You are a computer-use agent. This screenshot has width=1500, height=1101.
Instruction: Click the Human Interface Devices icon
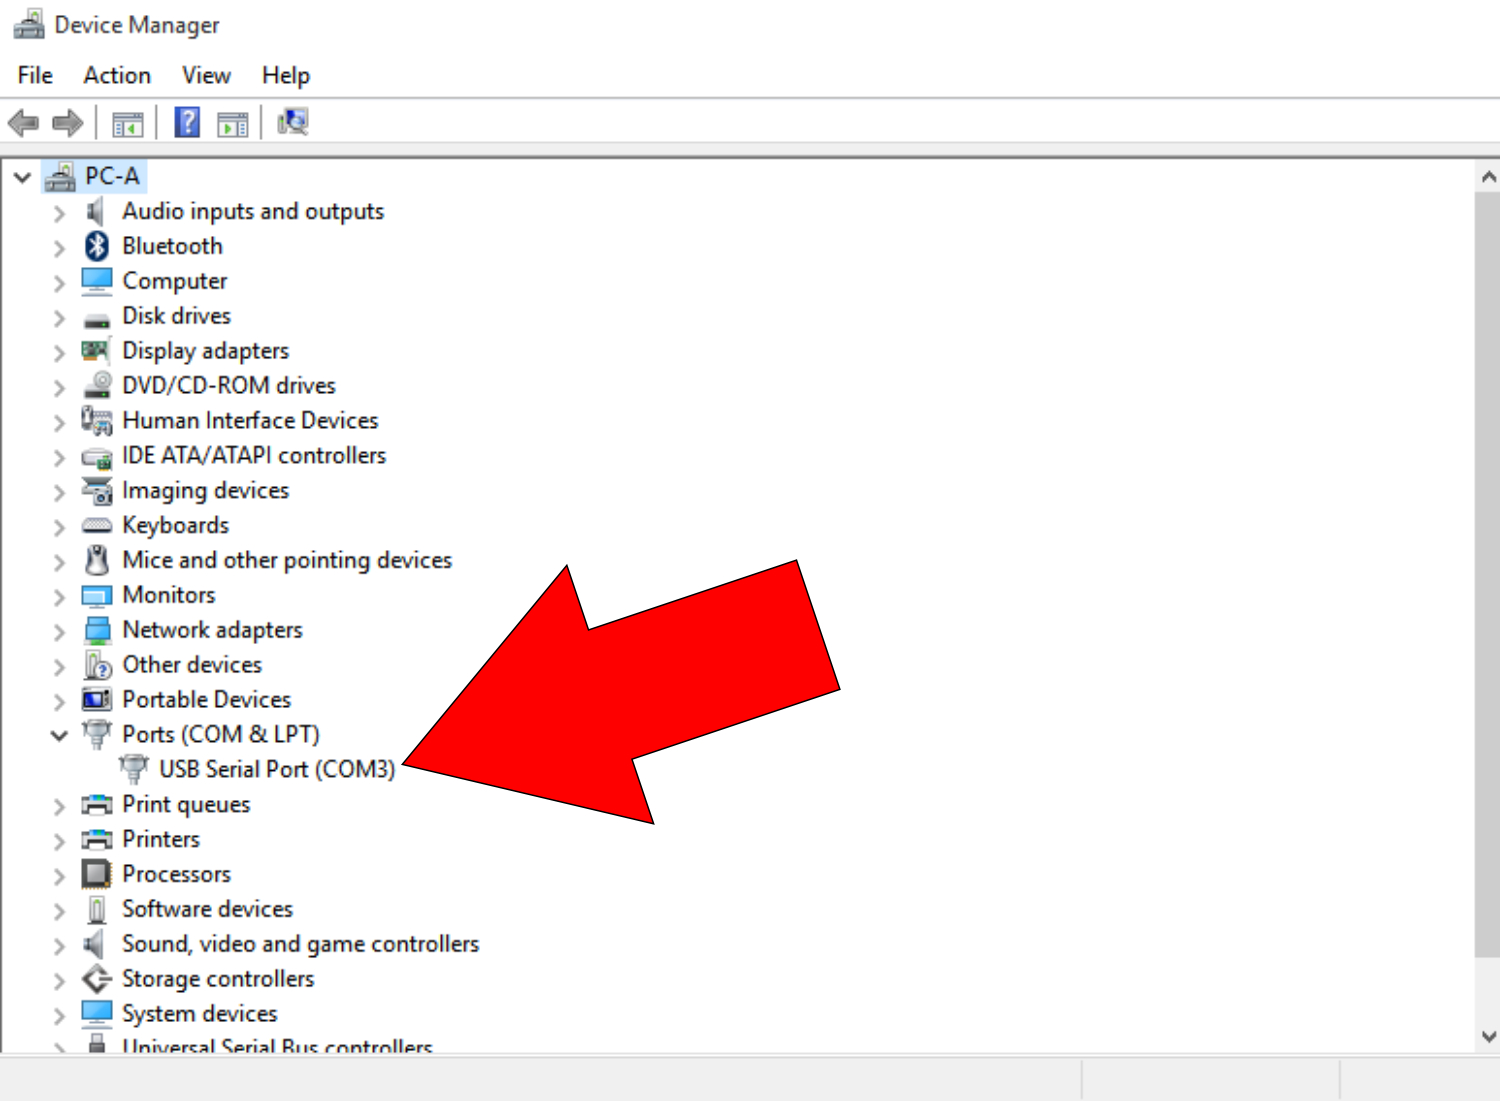[97, 420]
